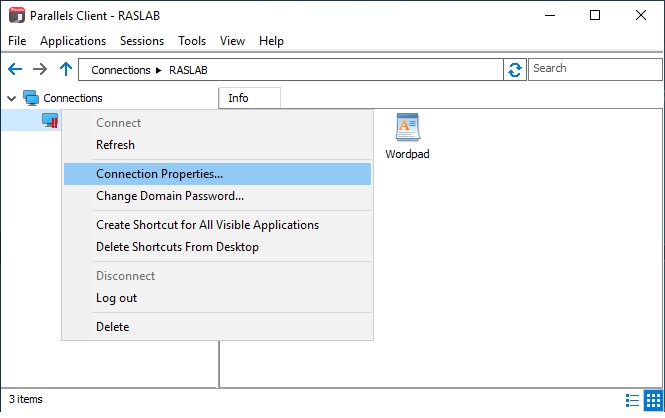665x418 pixels.
Task: Select the RASLAB connection icon in tree
Action: coord(50,120)
